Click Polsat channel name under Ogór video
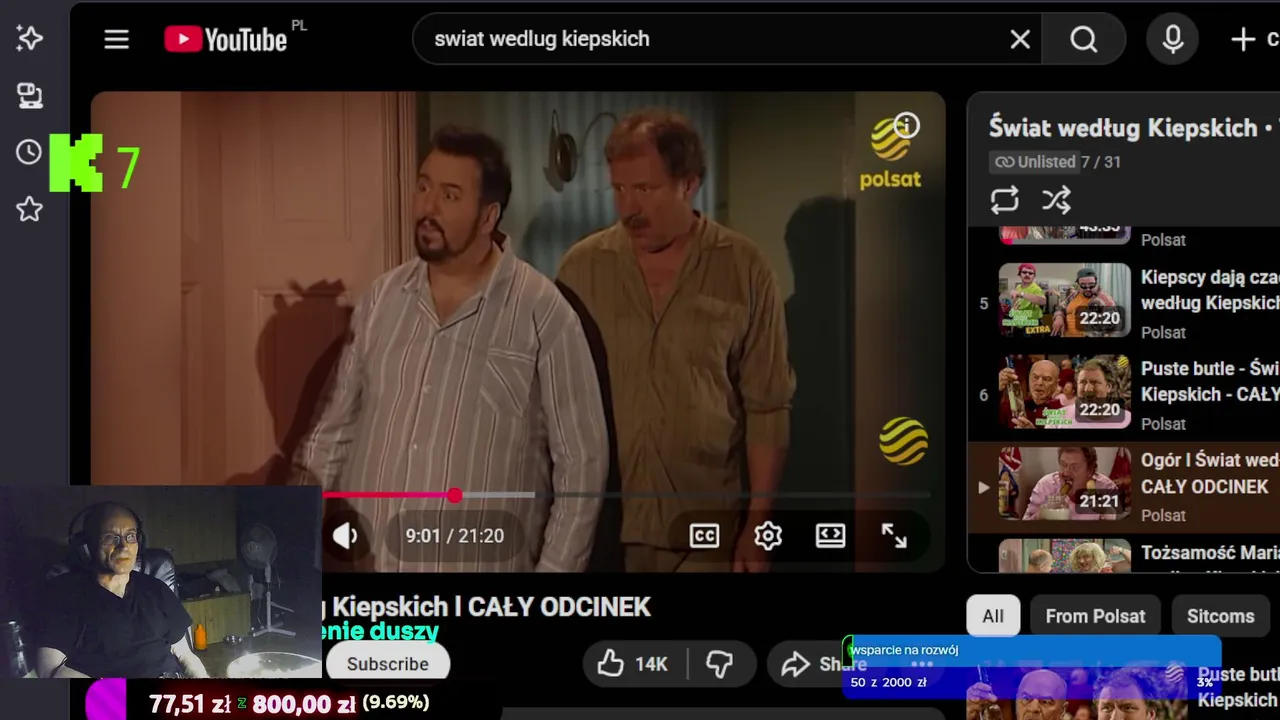Viewport: 1280px width, 720px height. pyautogui.click(x=1163, y=516)
